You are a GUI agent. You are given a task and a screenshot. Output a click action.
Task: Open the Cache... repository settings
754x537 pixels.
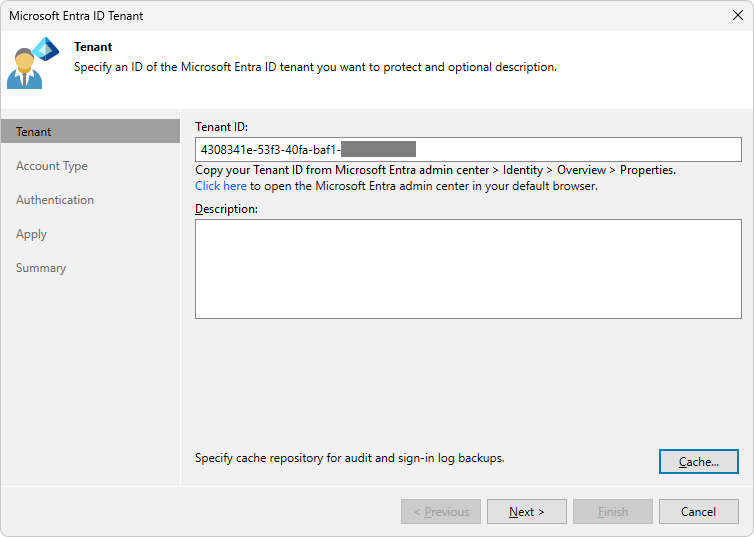point(699,462)
